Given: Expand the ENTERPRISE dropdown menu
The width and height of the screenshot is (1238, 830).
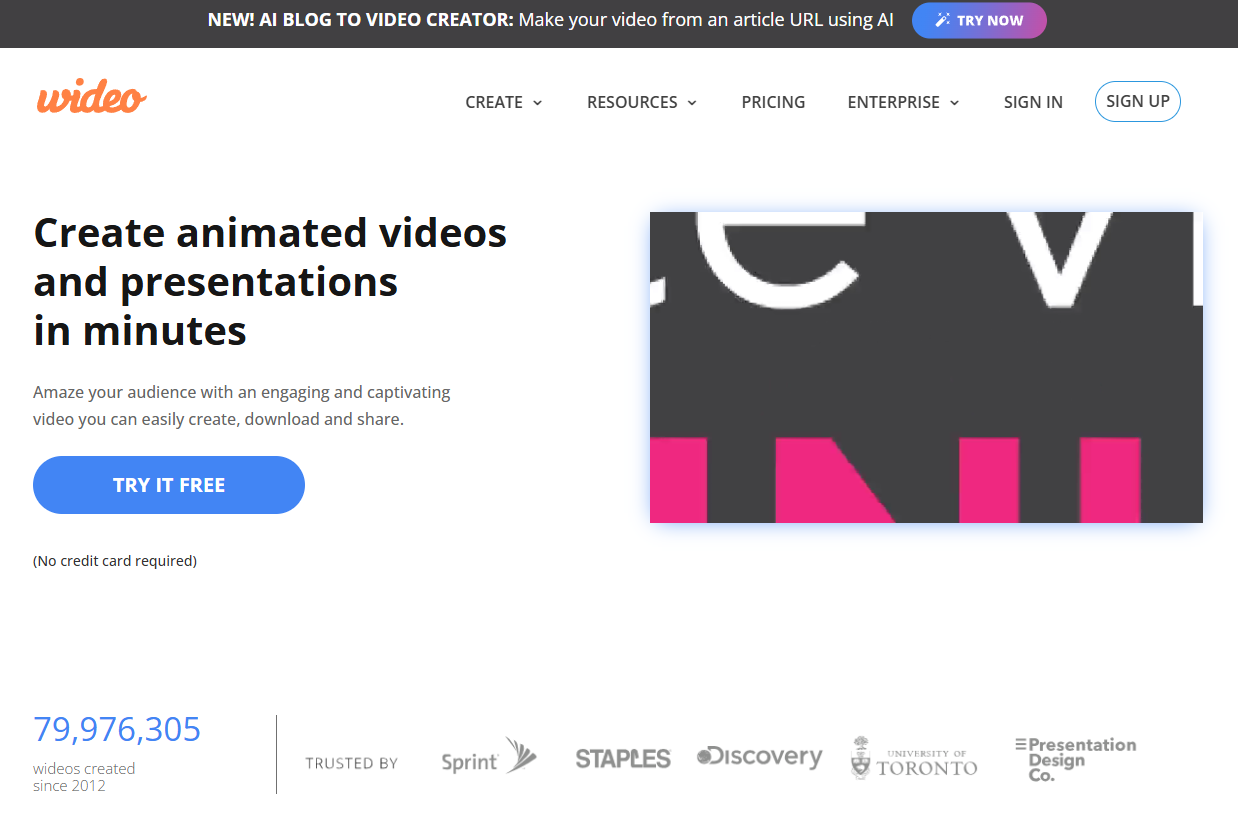Looking at the screenshot, I should 903,102.
